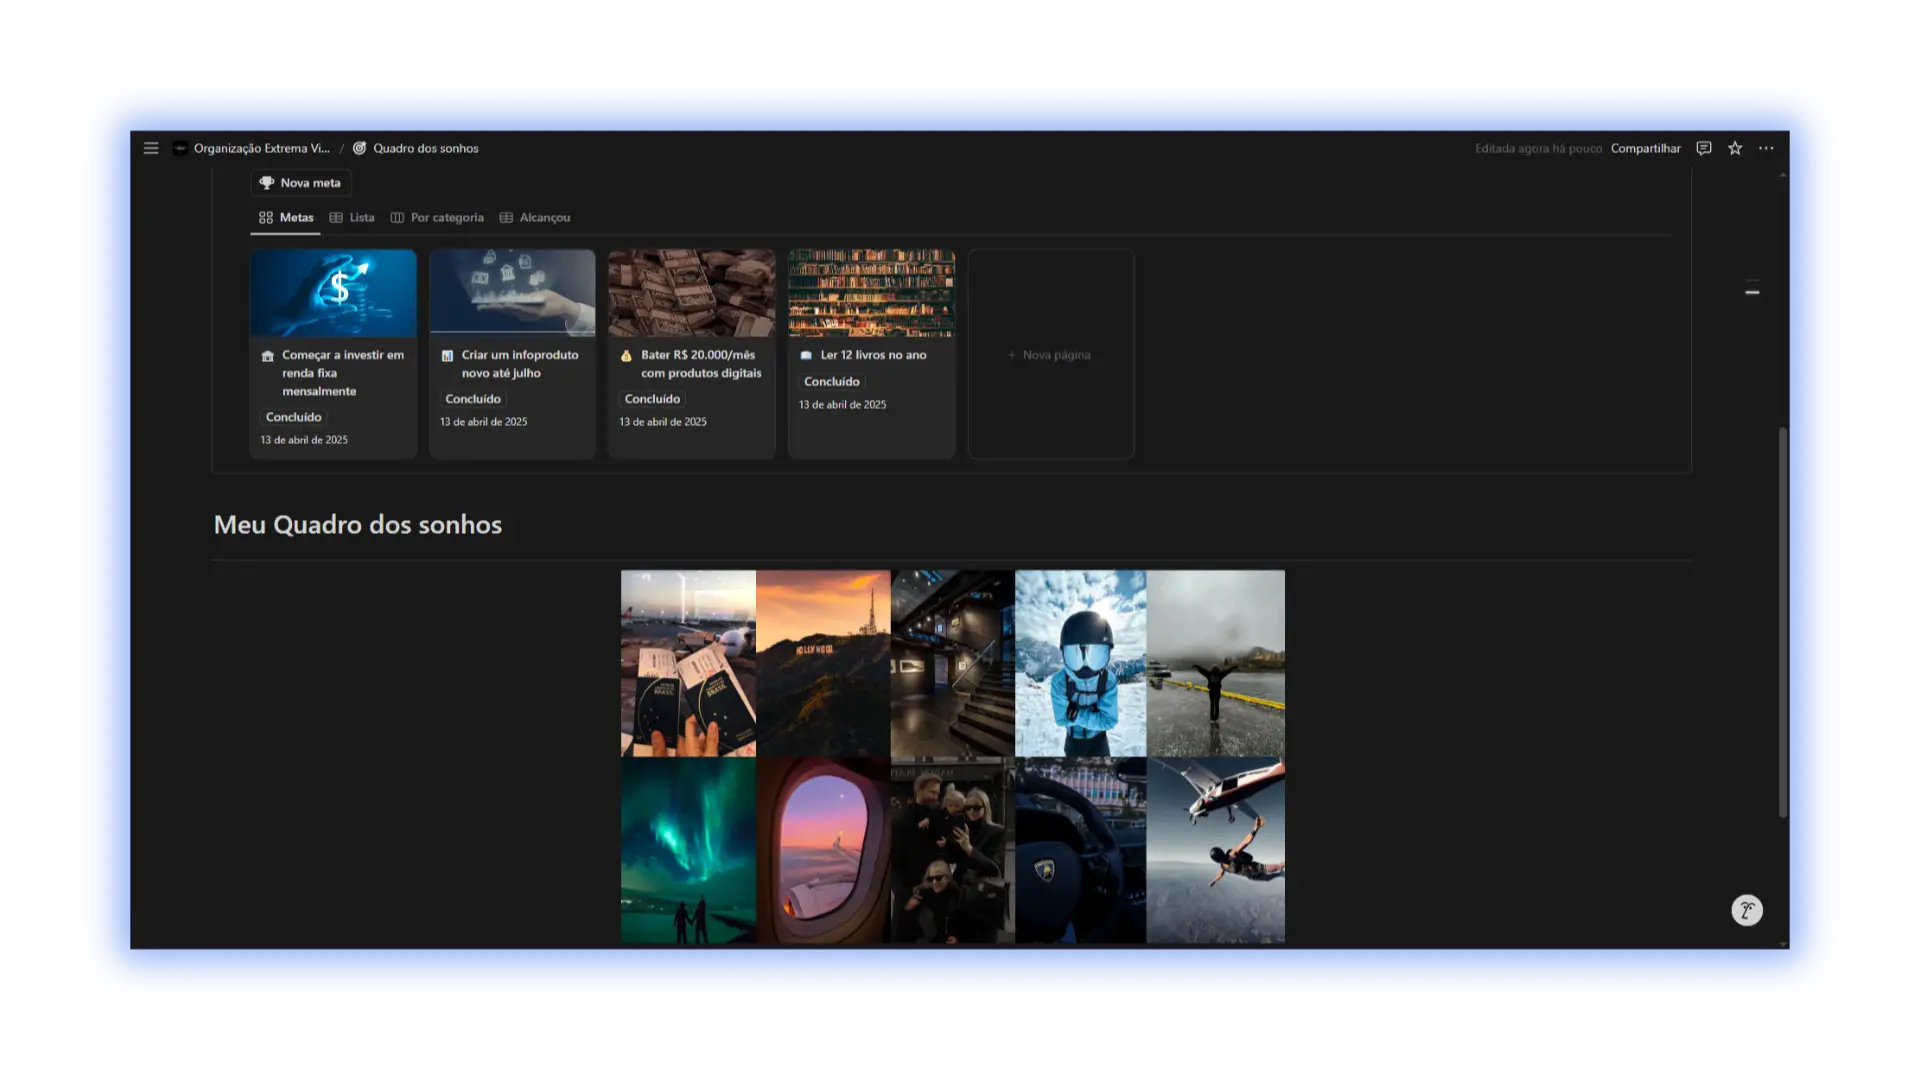Click the stacked cash cover image
This screenshot has width=1920, height=1080.
coord(691,293)
